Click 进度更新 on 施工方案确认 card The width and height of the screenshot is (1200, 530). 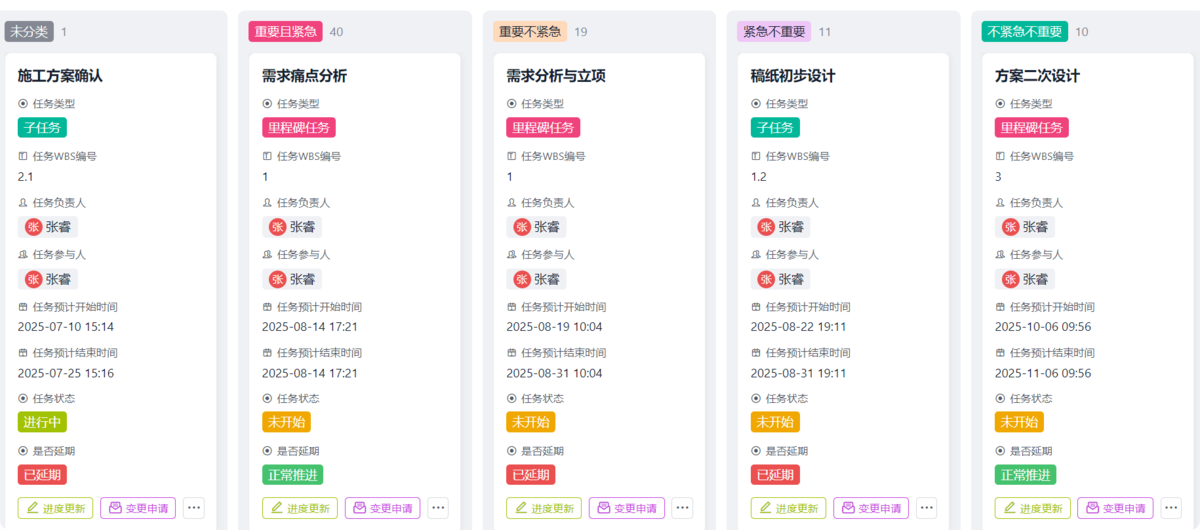click(x=55, y=508)
